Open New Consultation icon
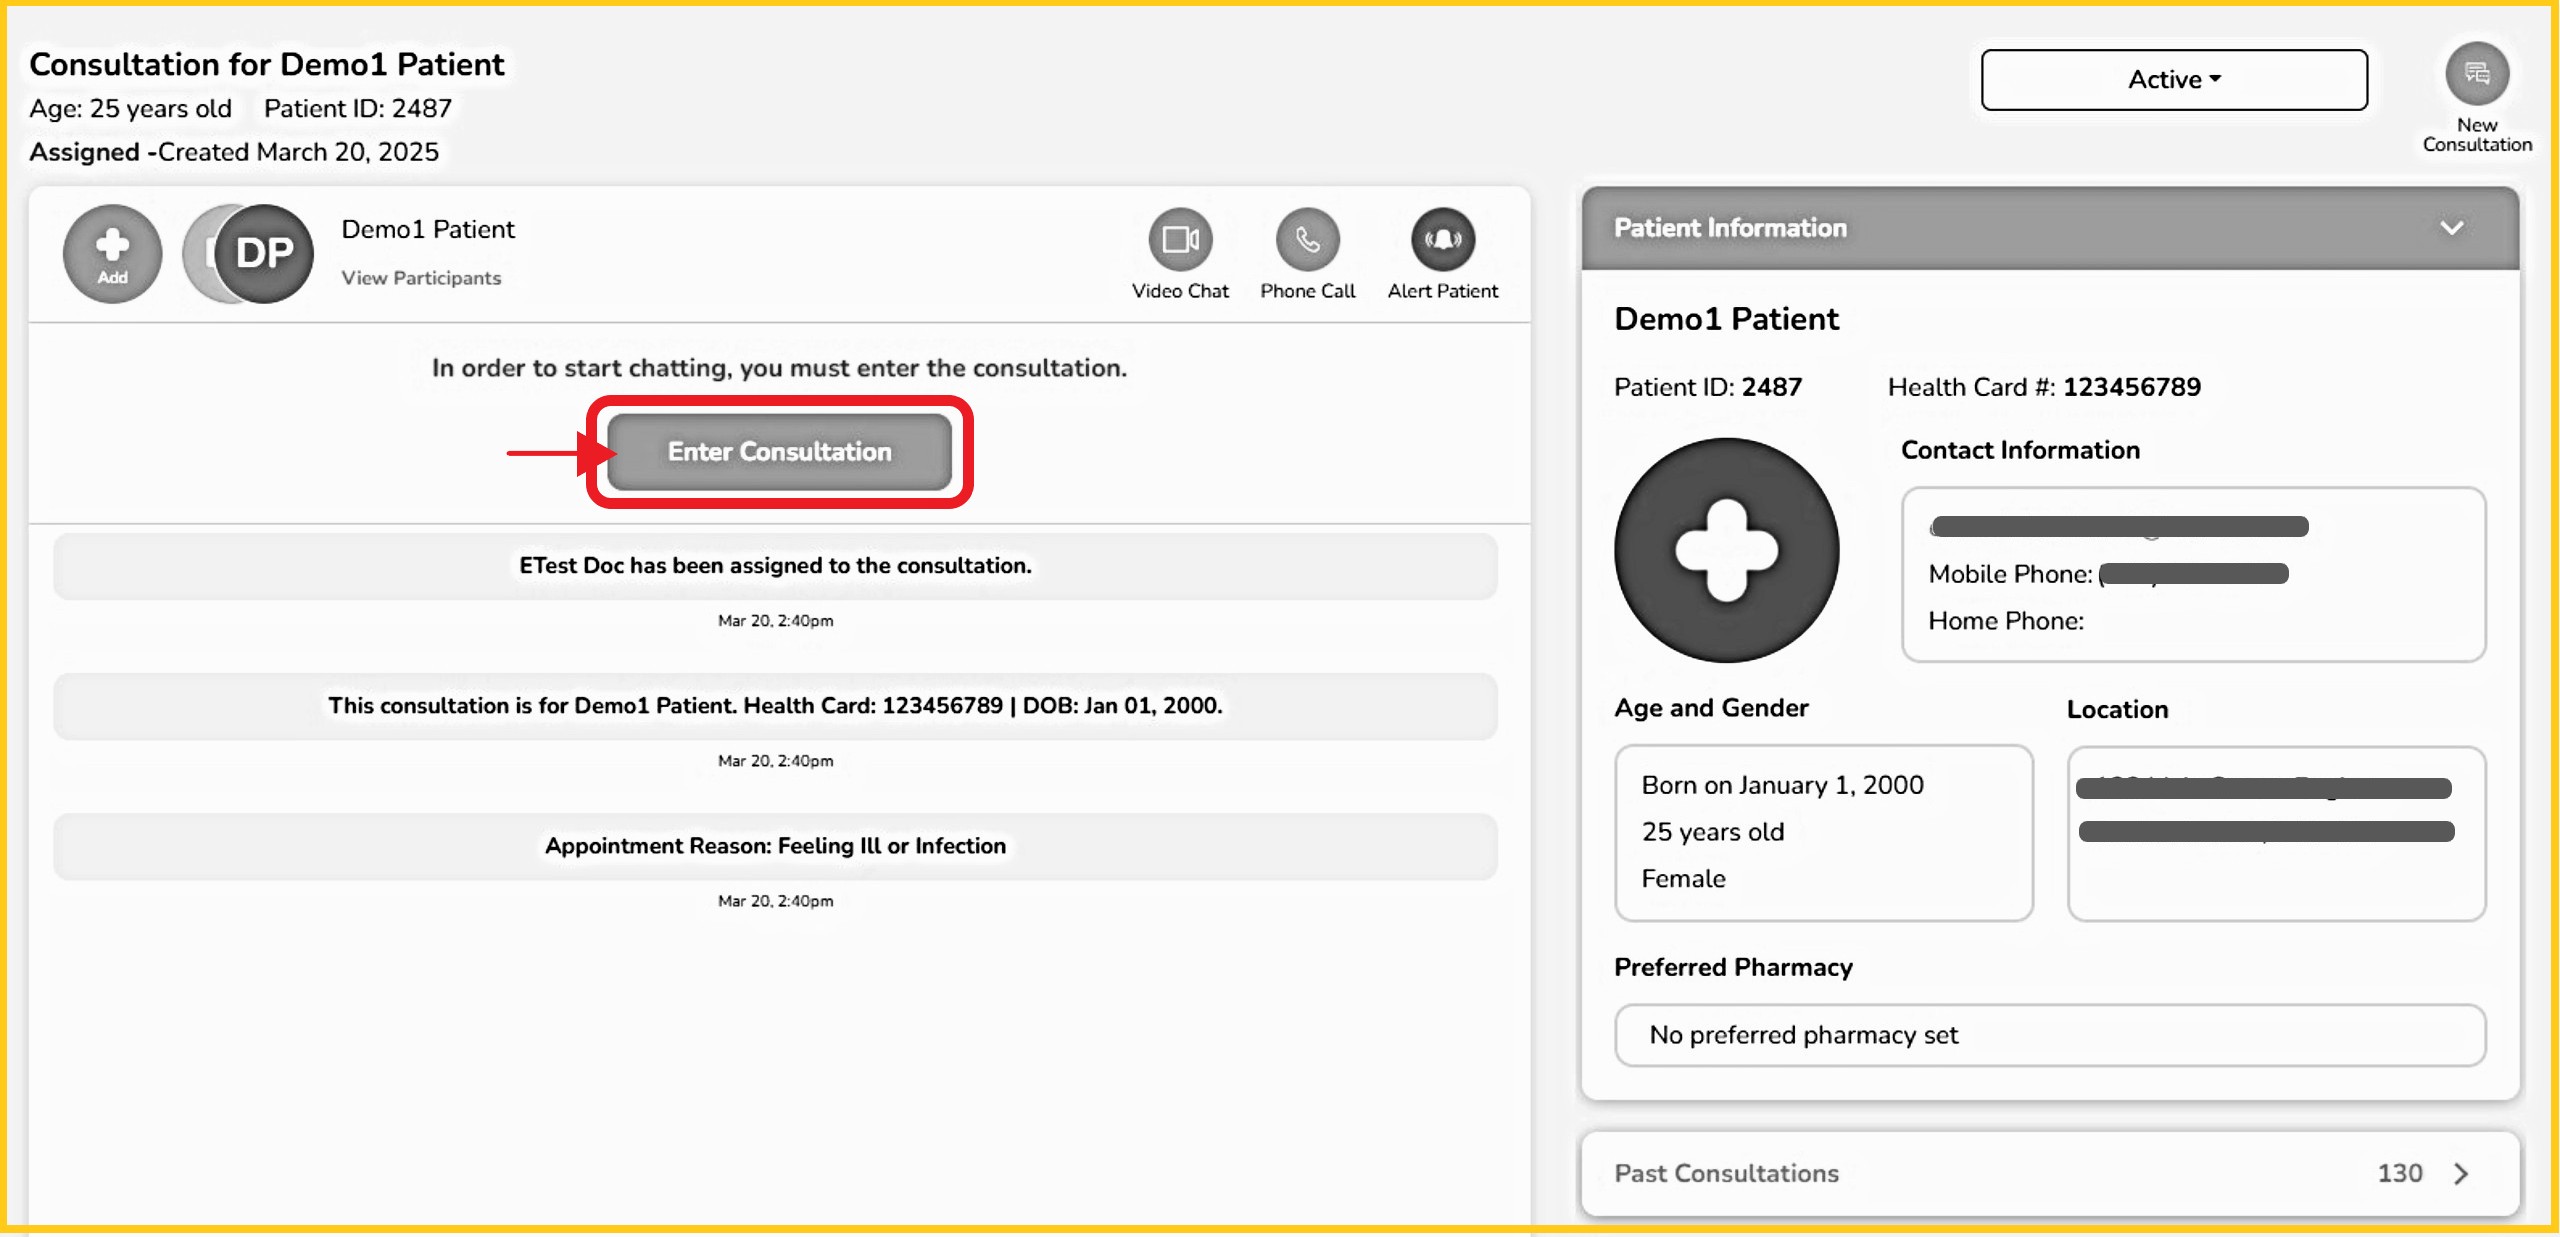2560x1237 pixels. [x=2476, y=74]
